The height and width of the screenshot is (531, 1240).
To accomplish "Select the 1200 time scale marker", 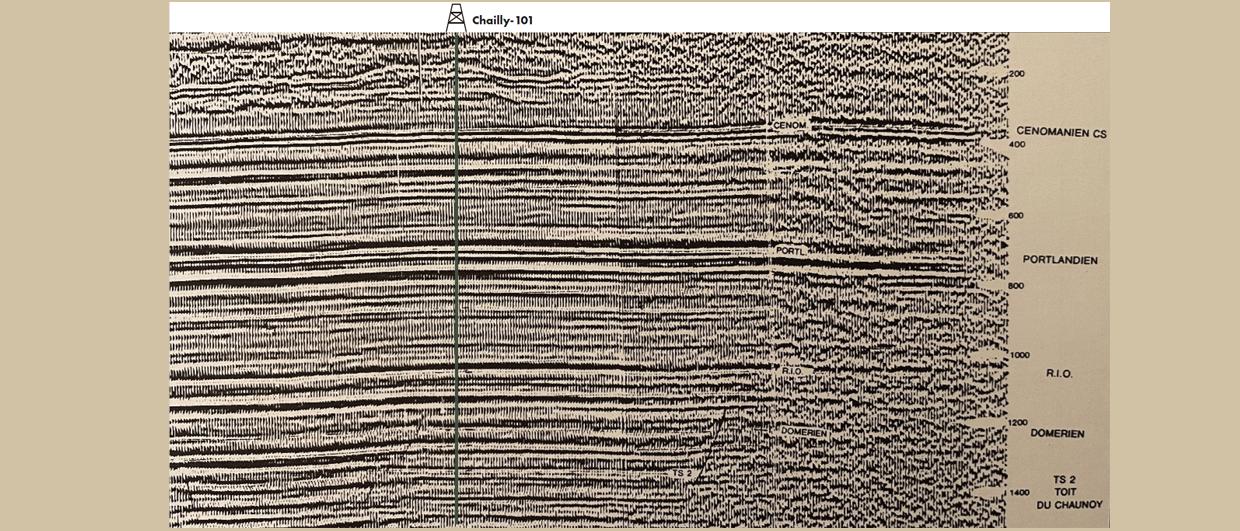I will pos(1019,423).
